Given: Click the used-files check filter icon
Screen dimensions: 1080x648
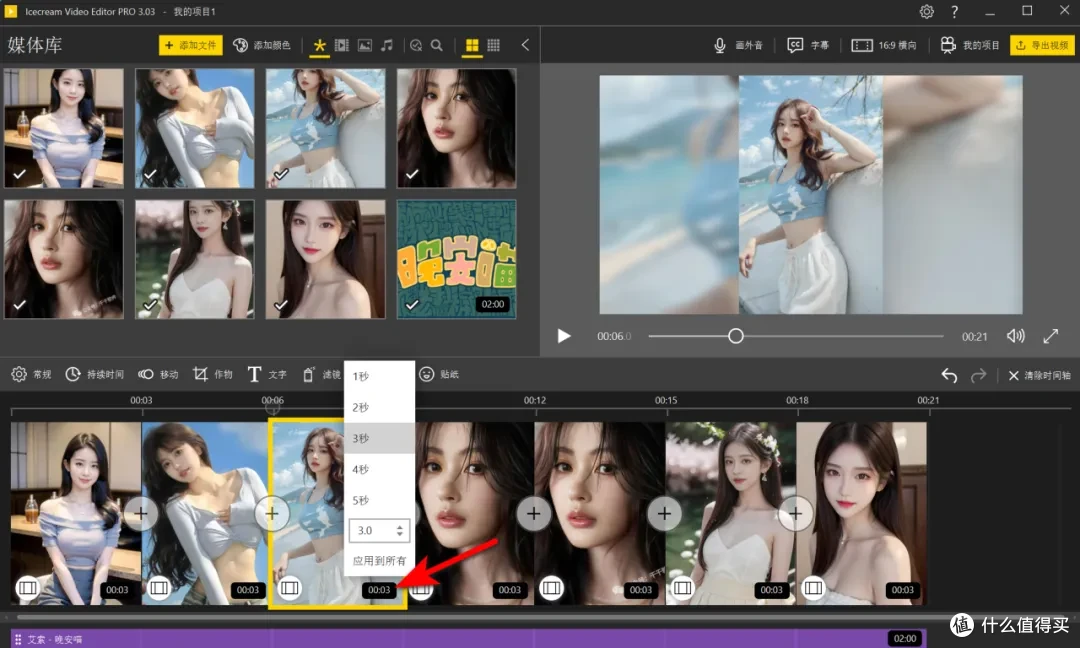Looking at the screenshot, I should click(415, 45).
